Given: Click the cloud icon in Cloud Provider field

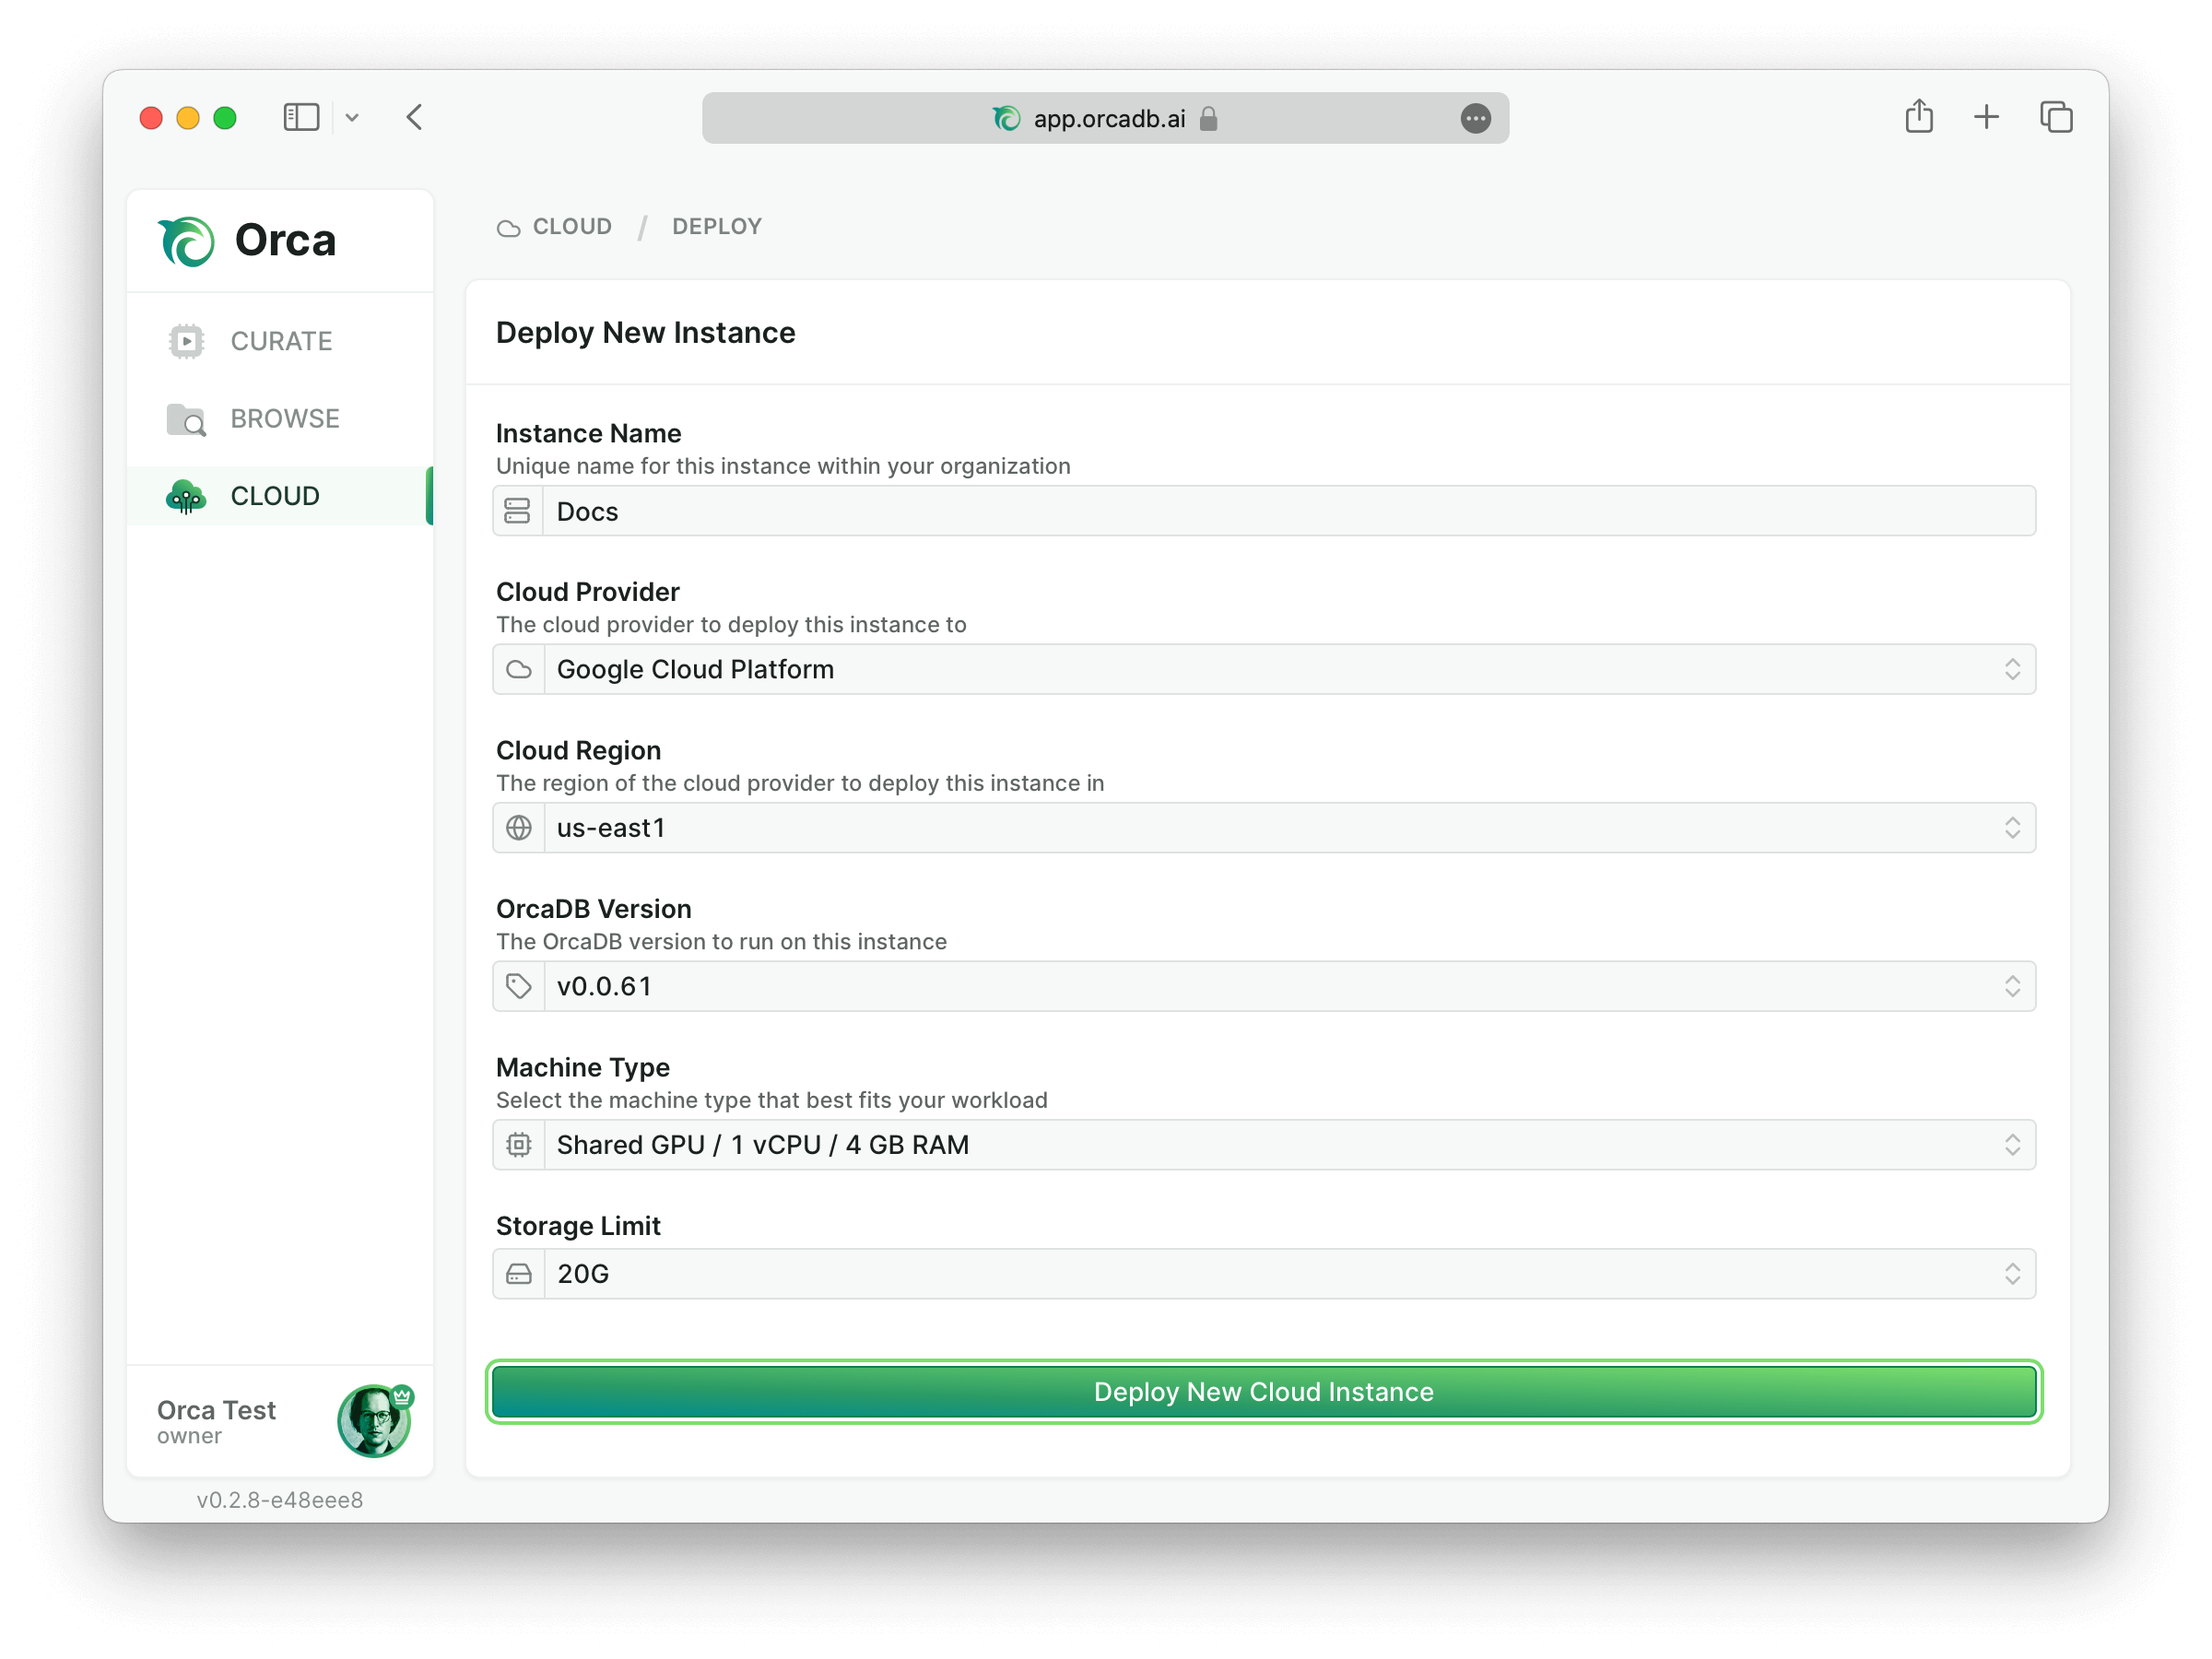Looking at the screenshot, I should point(519,669).
